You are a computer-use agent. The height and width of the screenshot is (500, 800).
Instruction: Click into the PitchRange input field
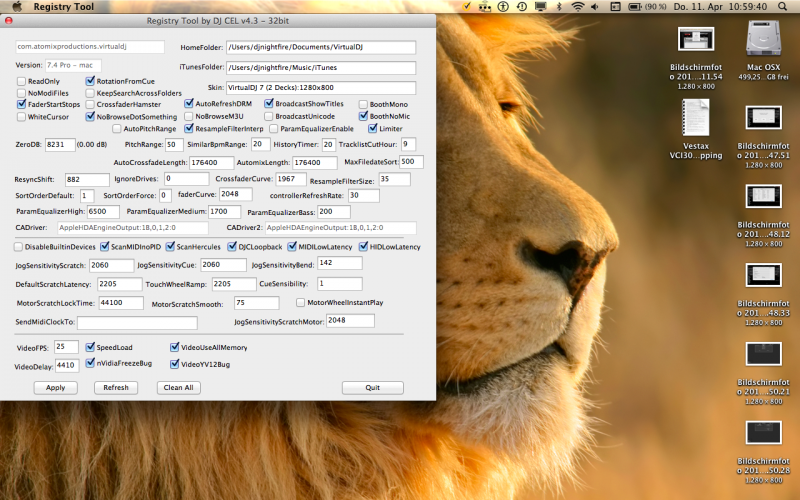(172, 145)
